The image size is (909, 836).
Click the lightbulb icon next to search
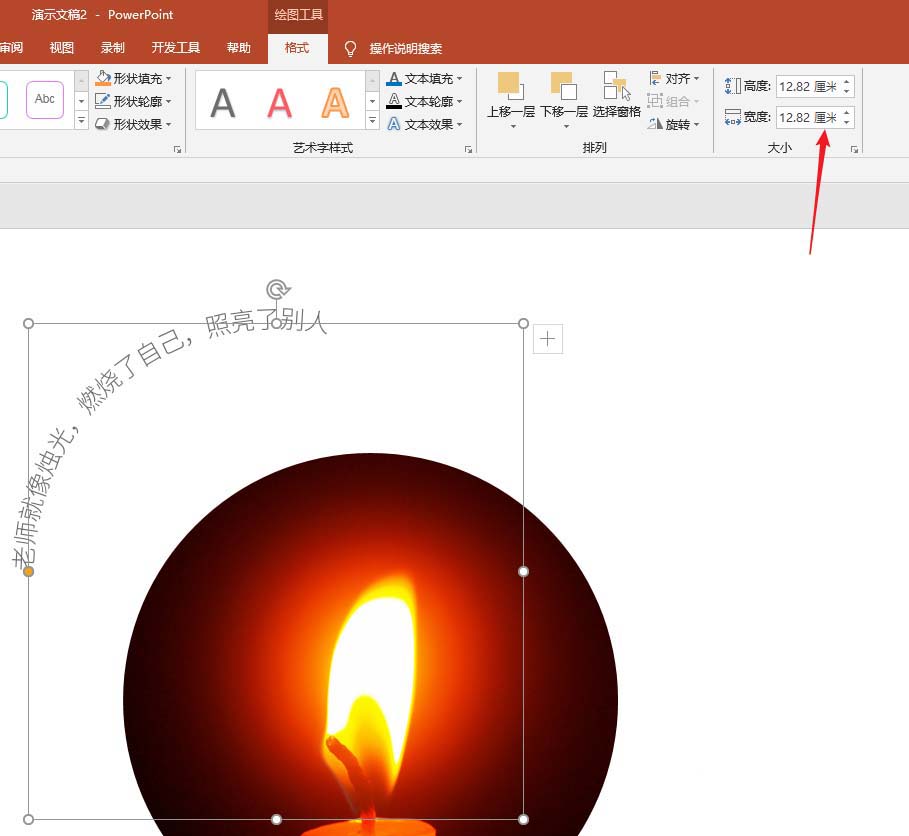coord(350,49)
